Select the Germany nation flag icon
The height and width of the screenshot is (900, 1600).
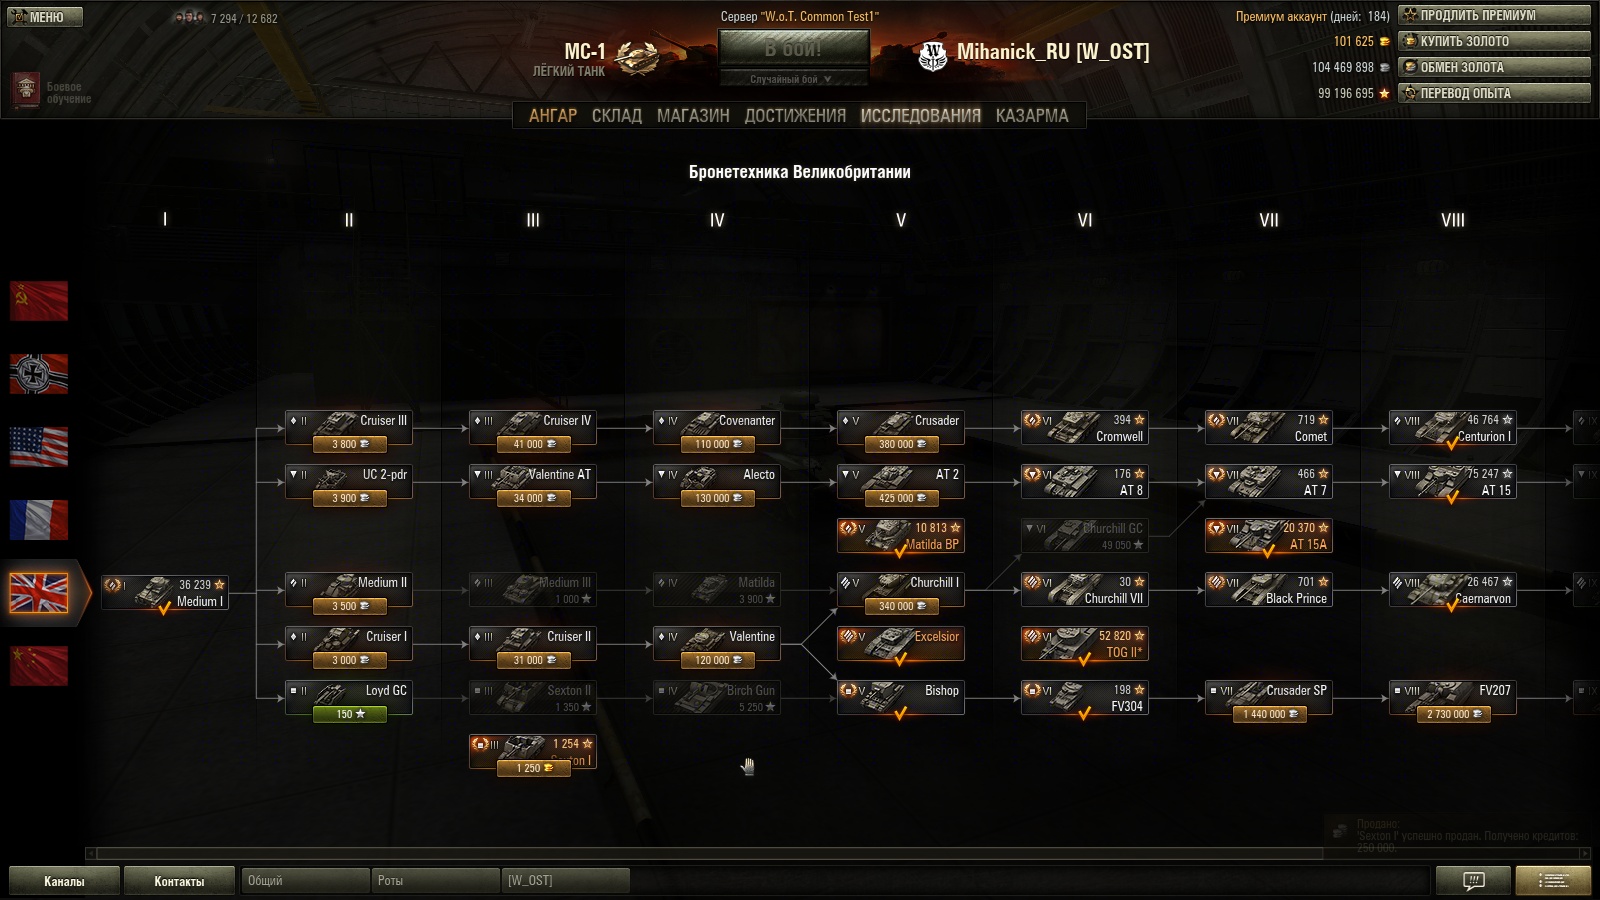click(39, 374)
